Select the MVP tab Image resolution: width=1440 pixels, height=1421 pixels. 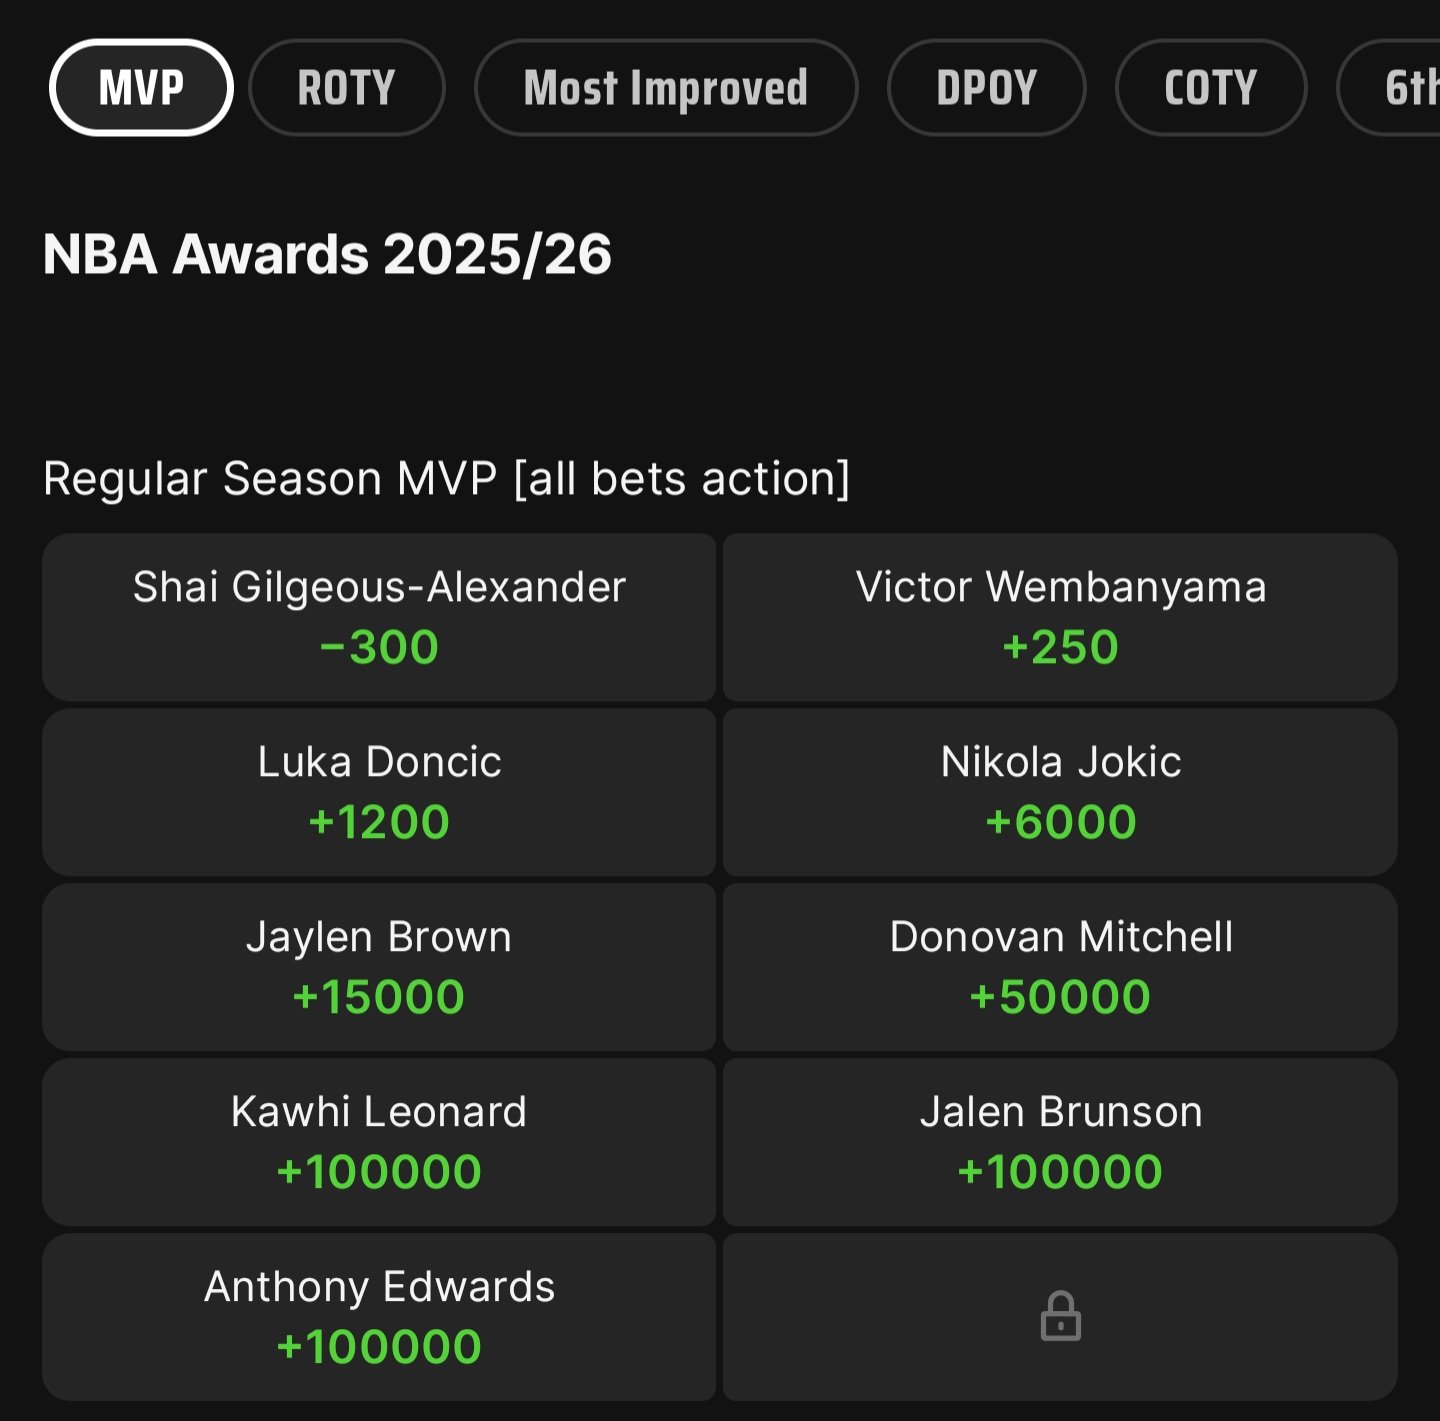click(141, 88)
